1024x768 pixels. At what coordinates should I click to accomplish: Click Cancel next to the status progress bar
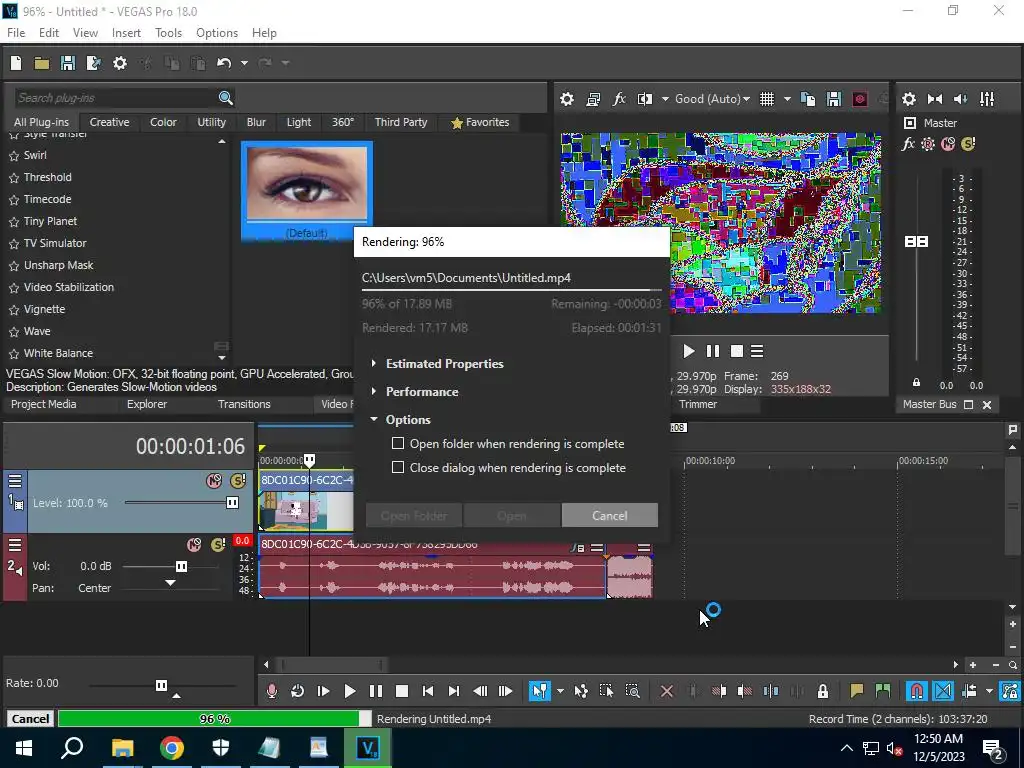(30, 719)
